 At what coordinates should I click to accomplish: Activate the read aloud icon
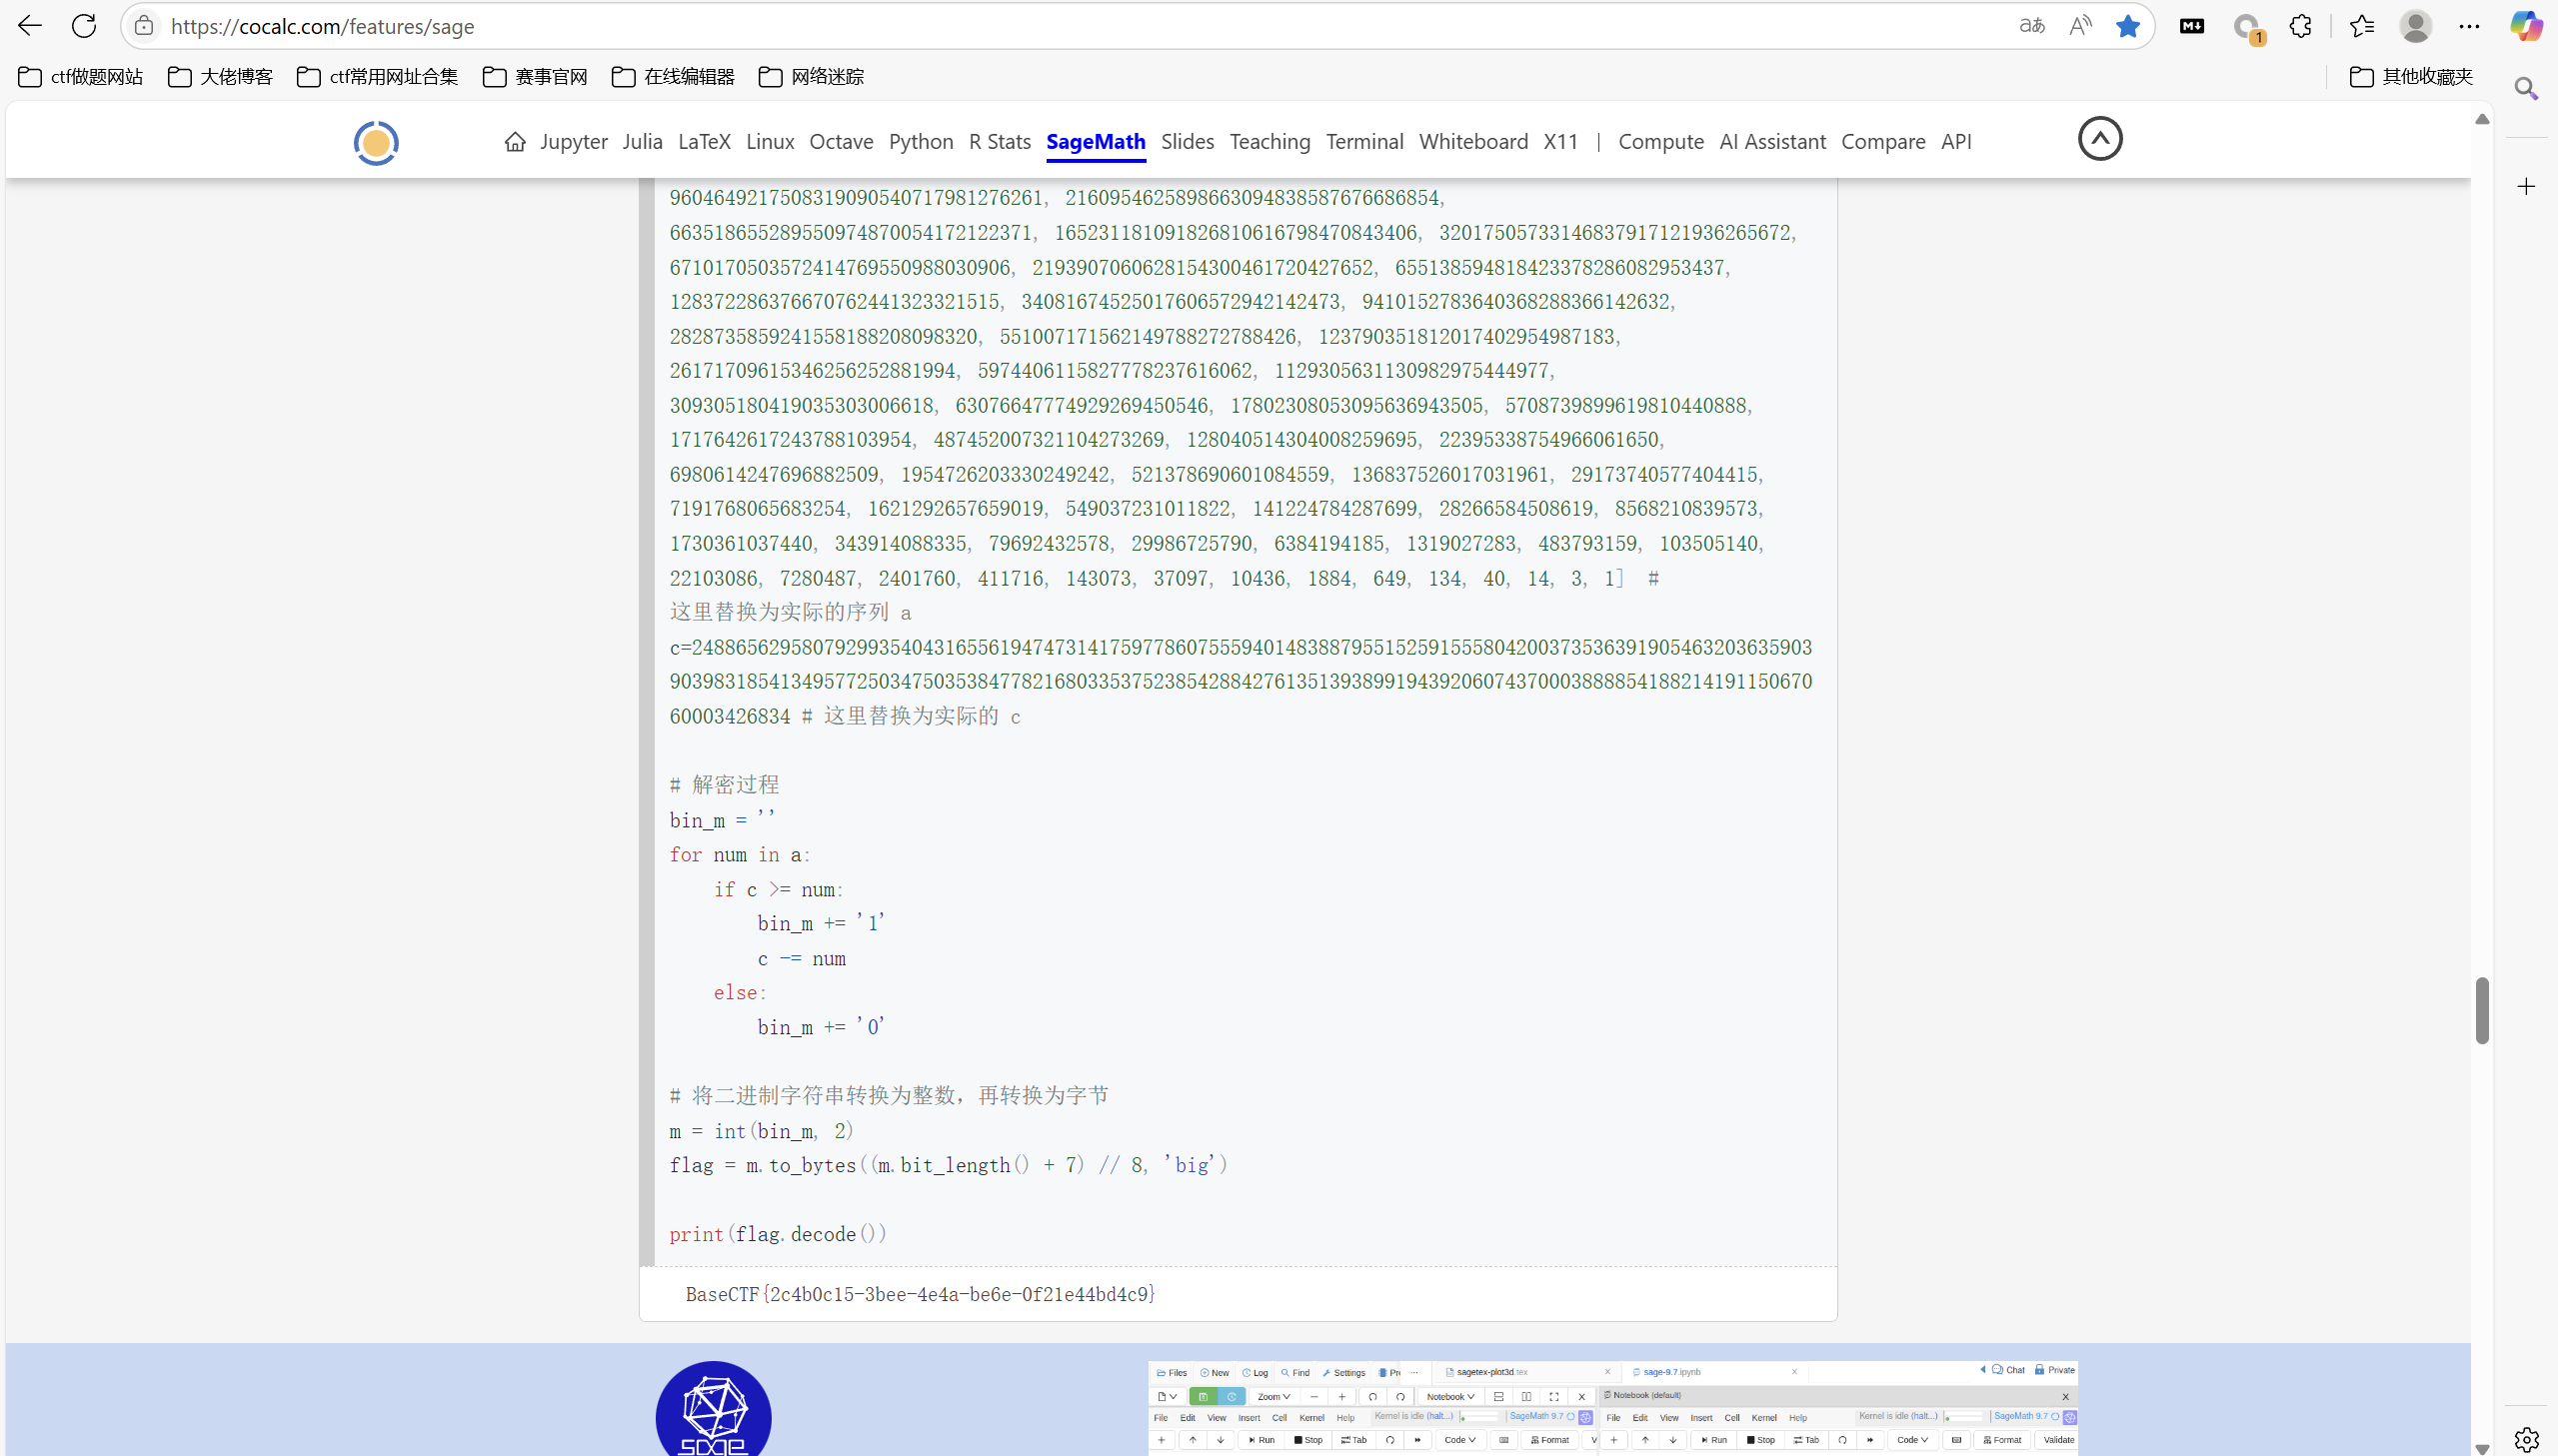click(x=2080, y=26)
